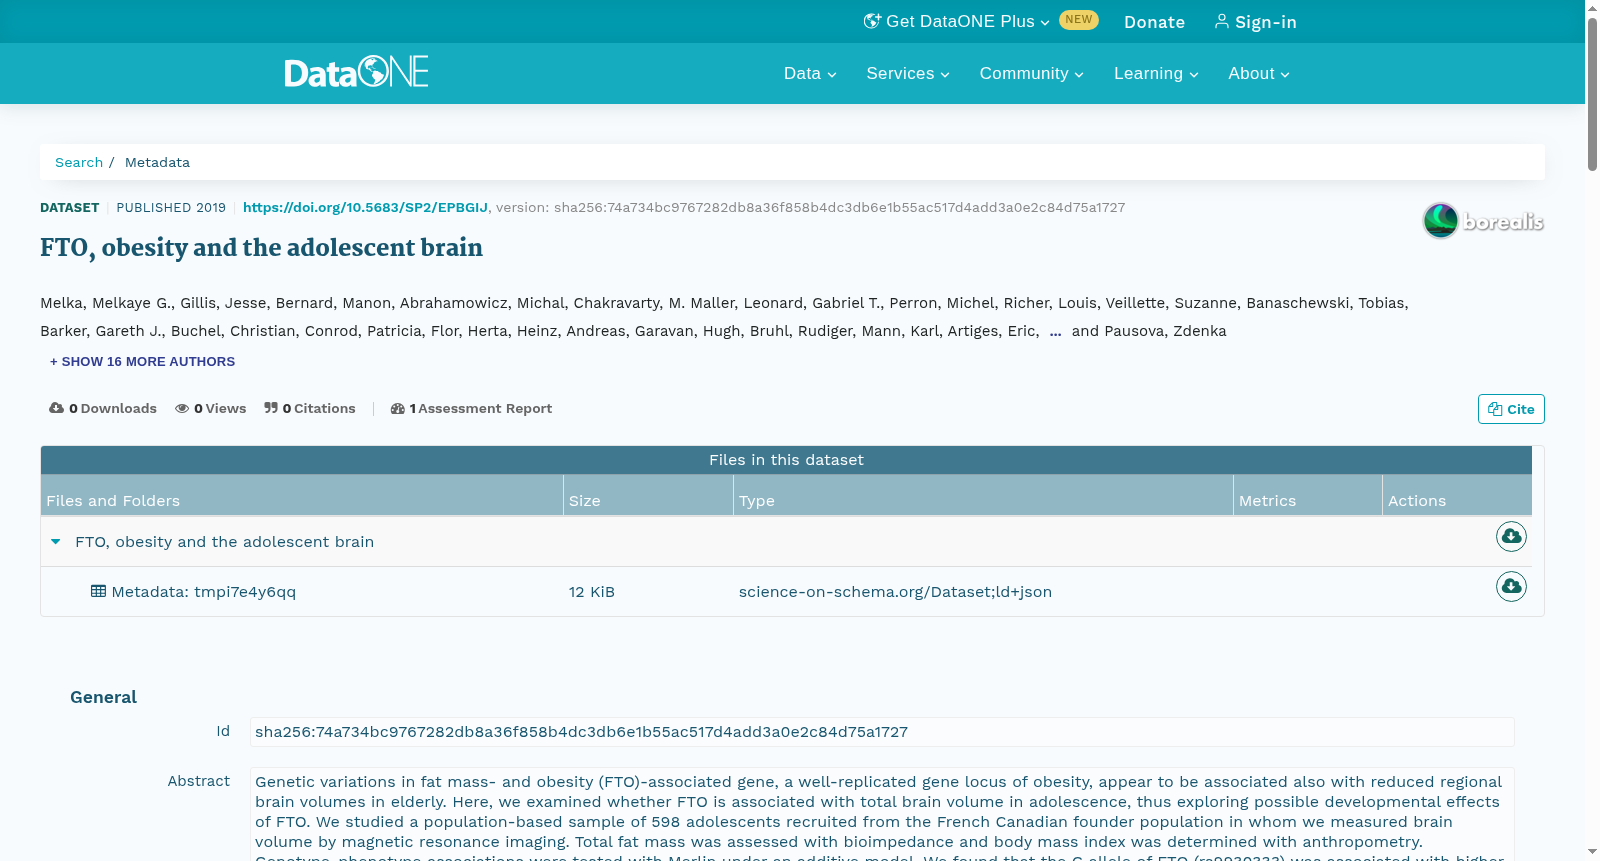Click the Abstract text box
Viewport: 1600px width, 861px height.
pos(882,814)
